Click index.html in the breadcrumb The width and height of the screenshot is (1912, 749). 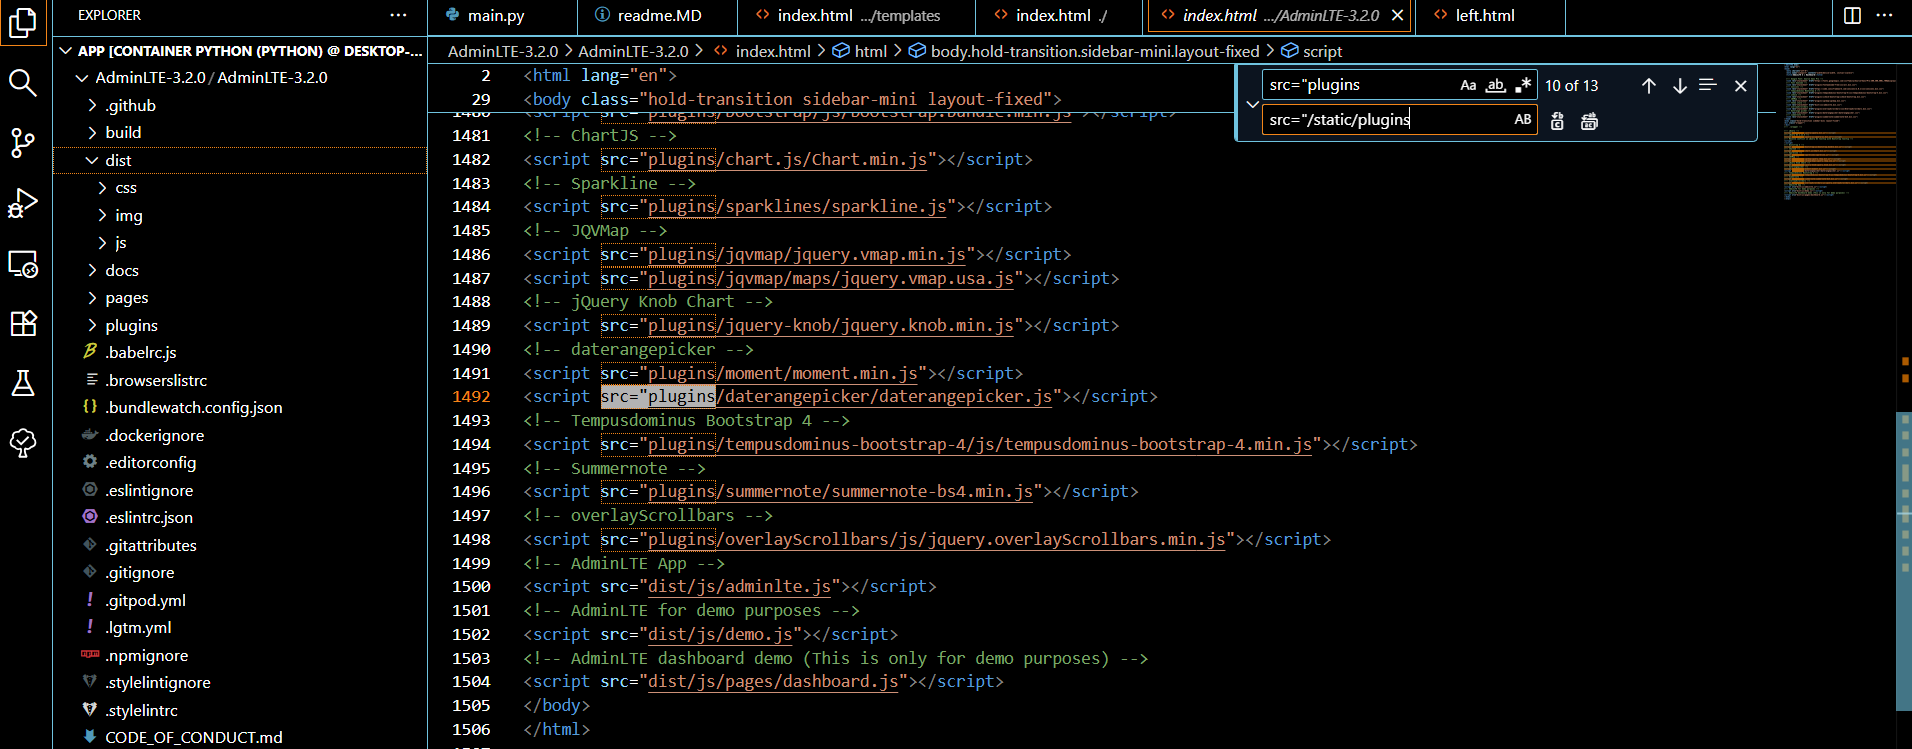764,51
